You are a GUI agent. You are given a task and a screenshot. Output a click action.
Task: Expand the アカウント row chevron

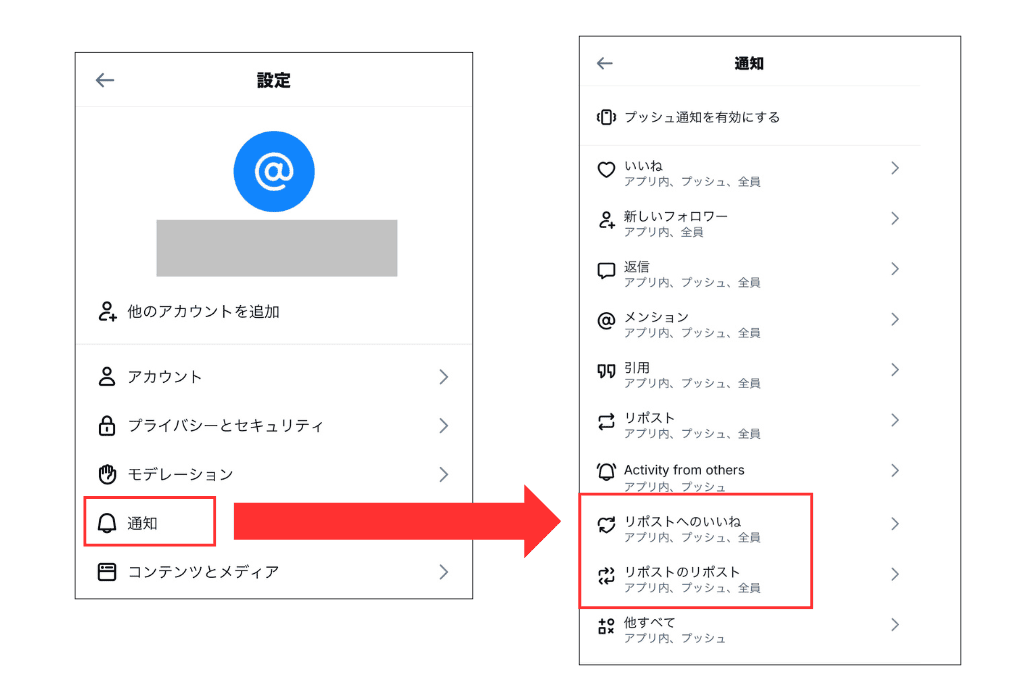click(x=444, y=377)
